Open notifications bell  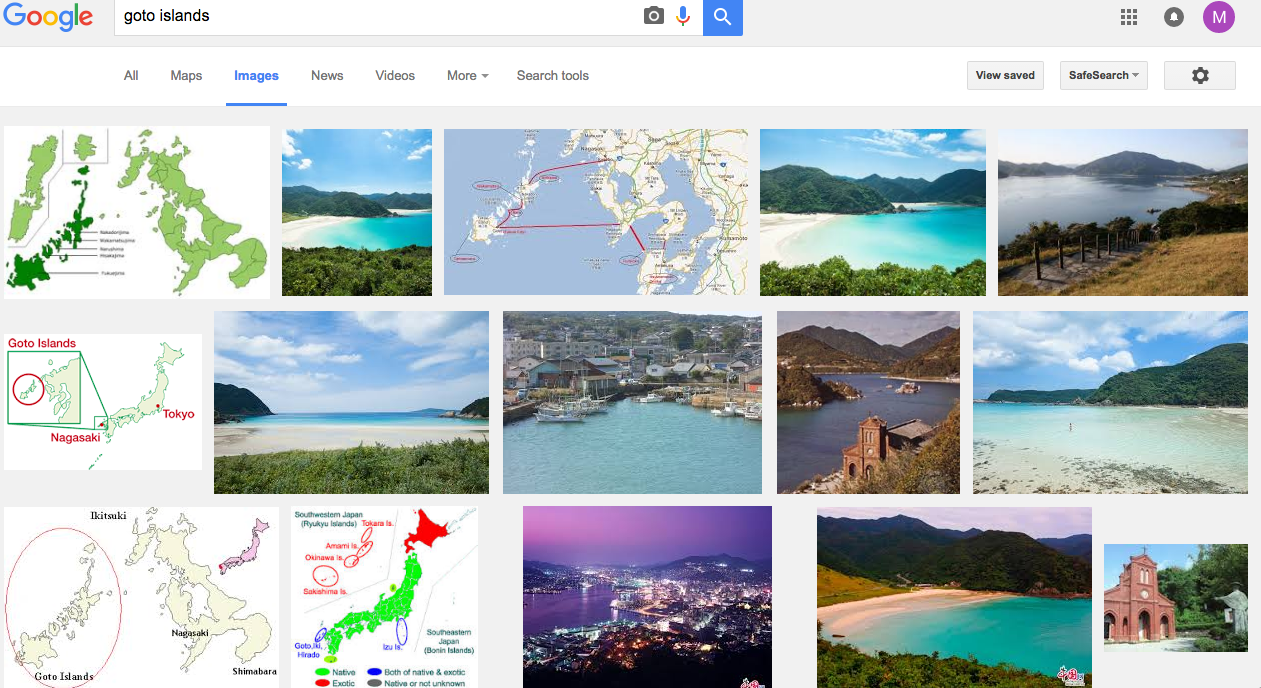click(x=1174, y=17)
